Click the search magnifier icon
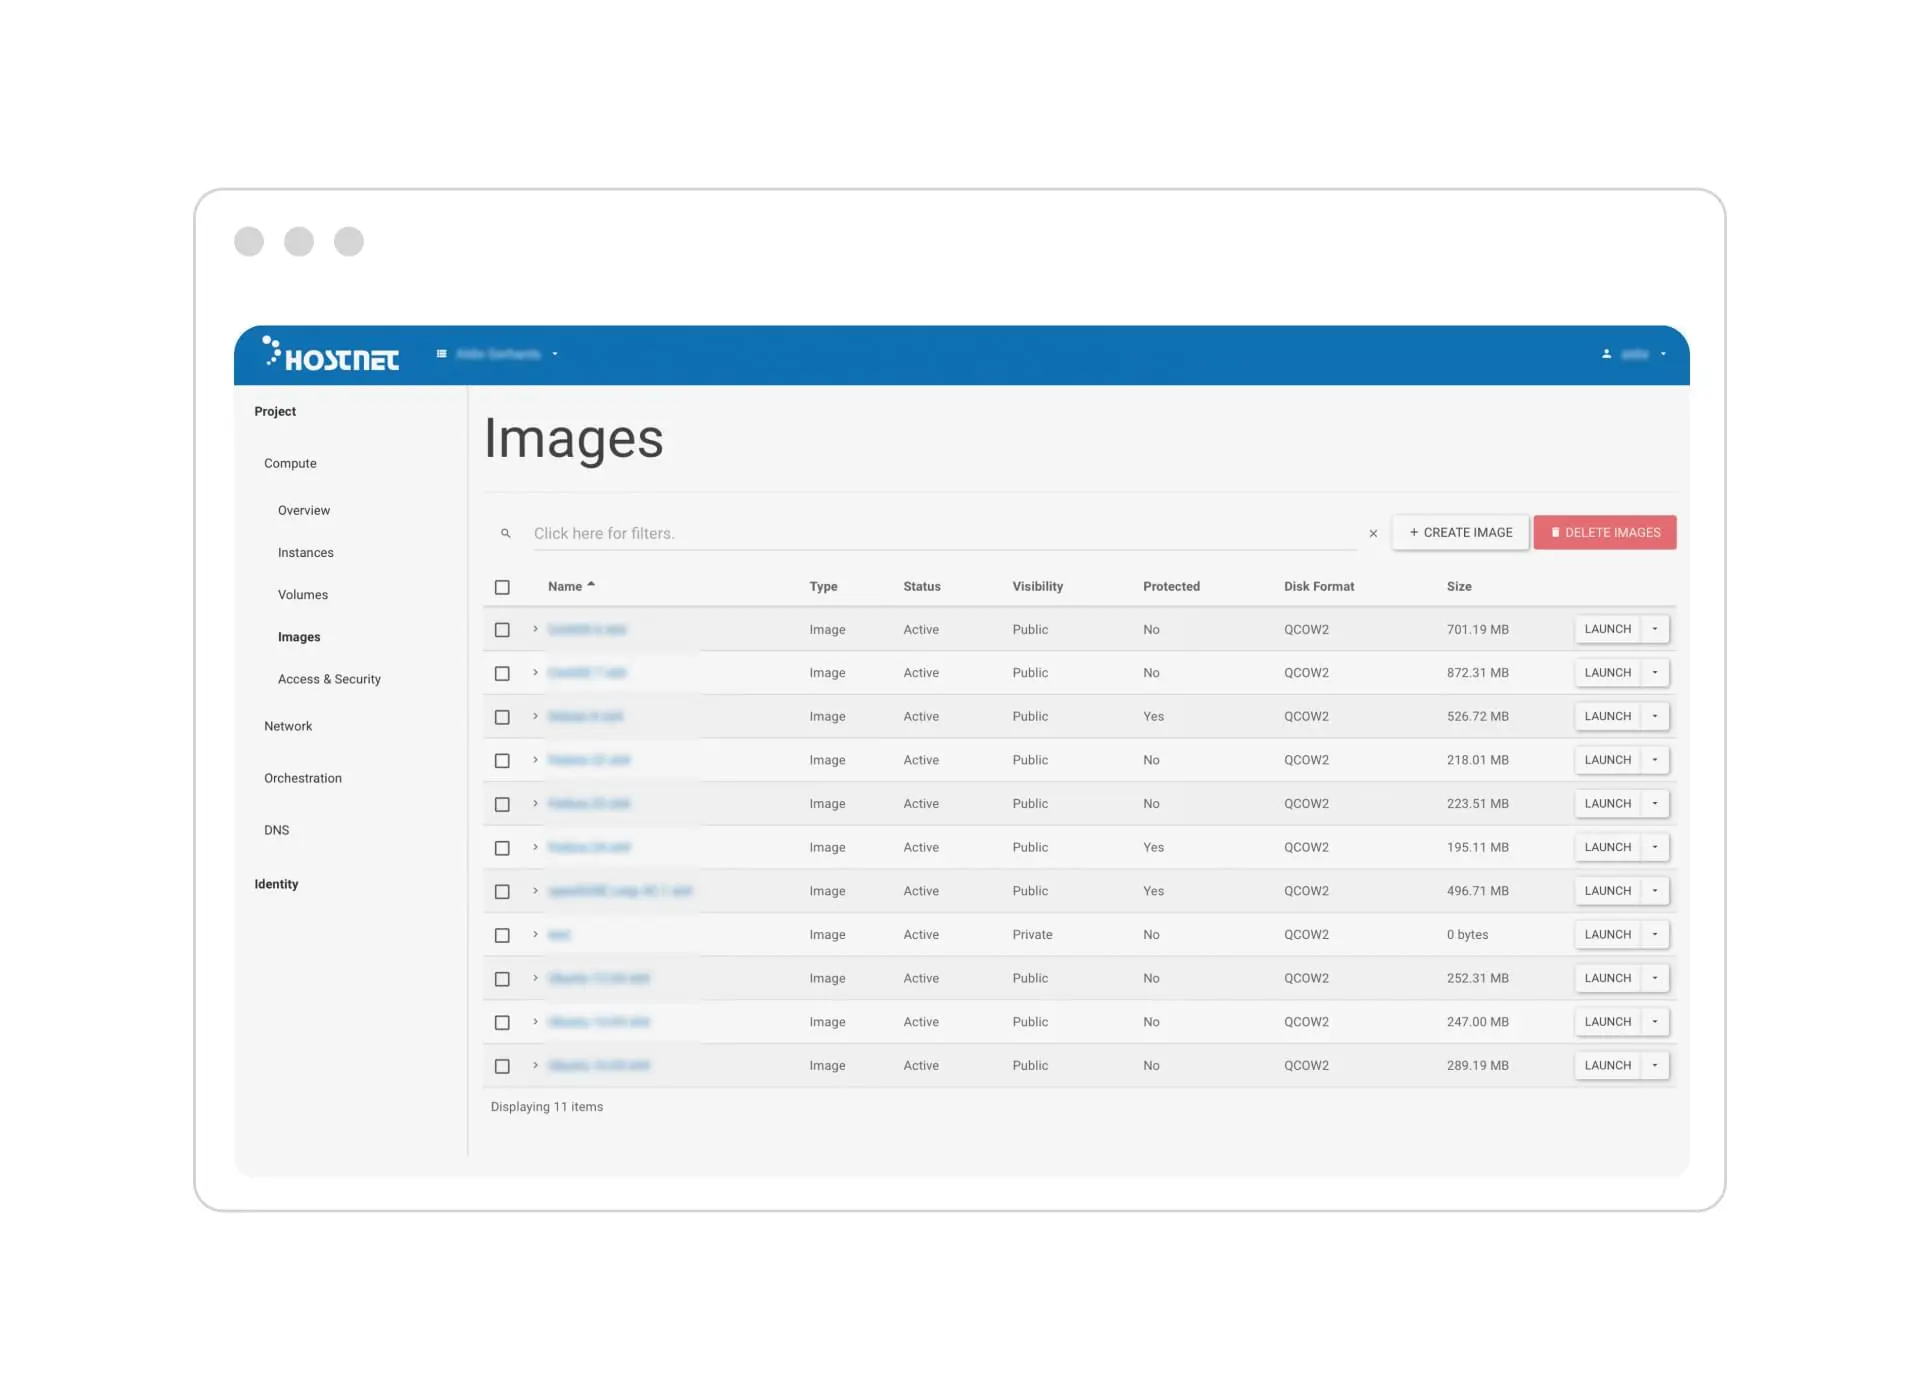Image resolution: width=1920 pixels, height=1400 pixels. click(x=506, y=534)
